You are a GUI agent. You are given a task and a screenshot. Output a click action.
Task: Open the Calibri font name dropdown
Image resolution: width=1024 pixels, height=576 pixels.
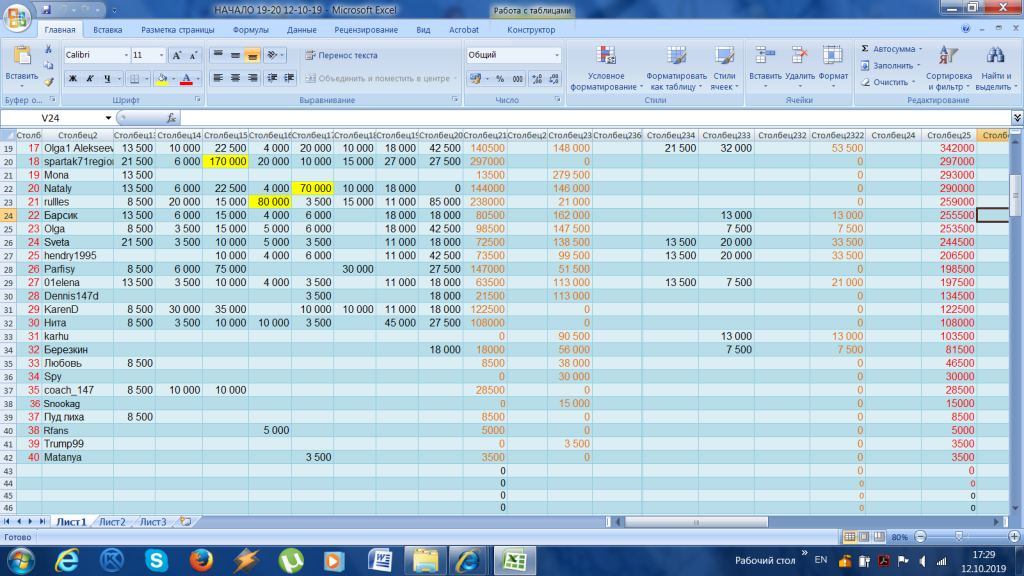[x=126, y=55]
